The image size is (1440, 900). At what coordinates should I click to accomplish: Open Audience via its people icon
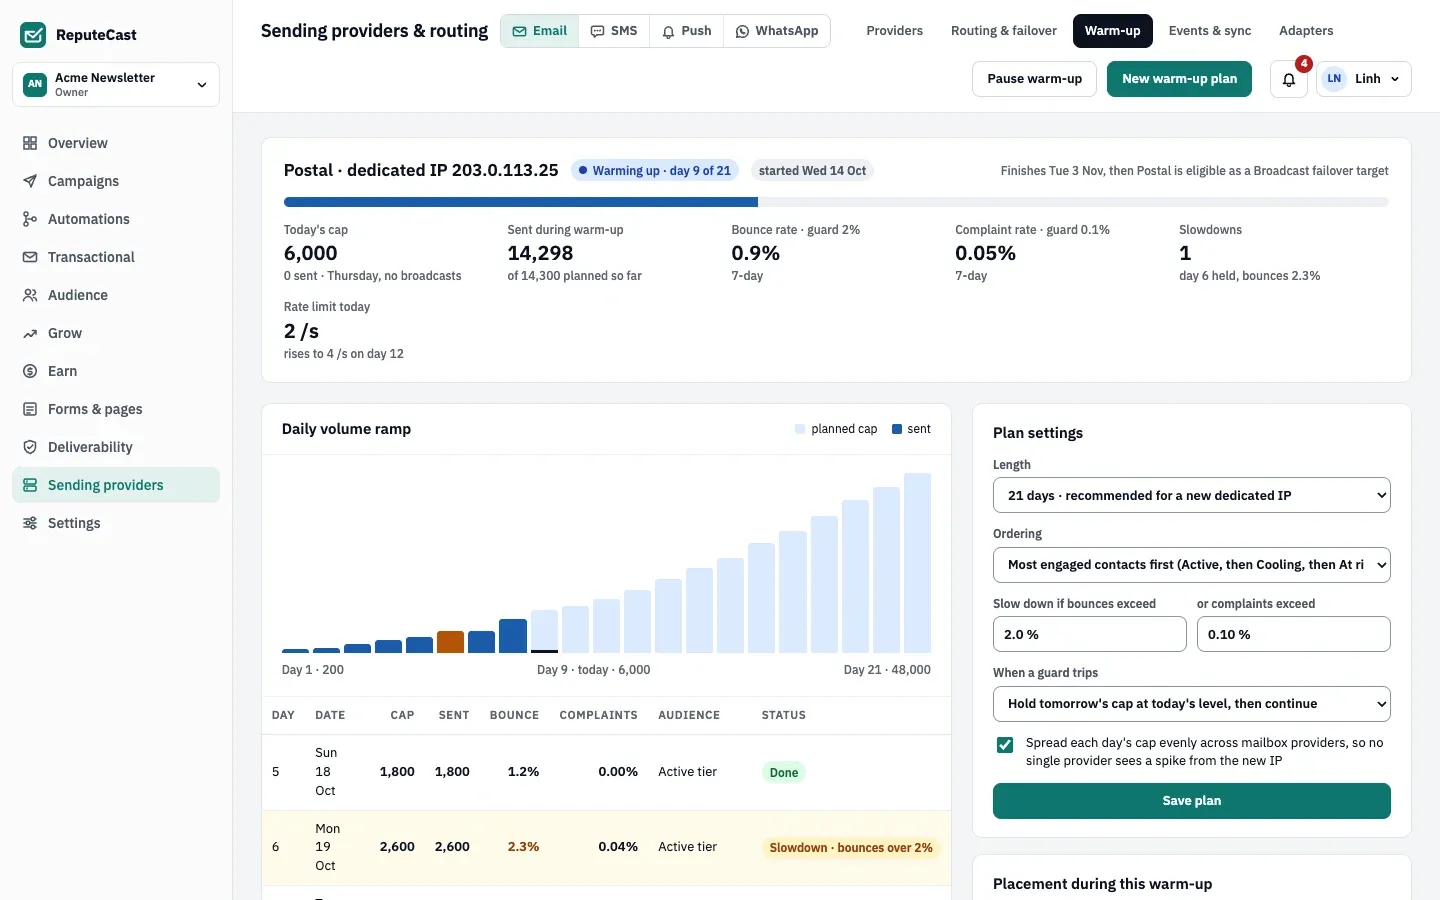(30, 295)
